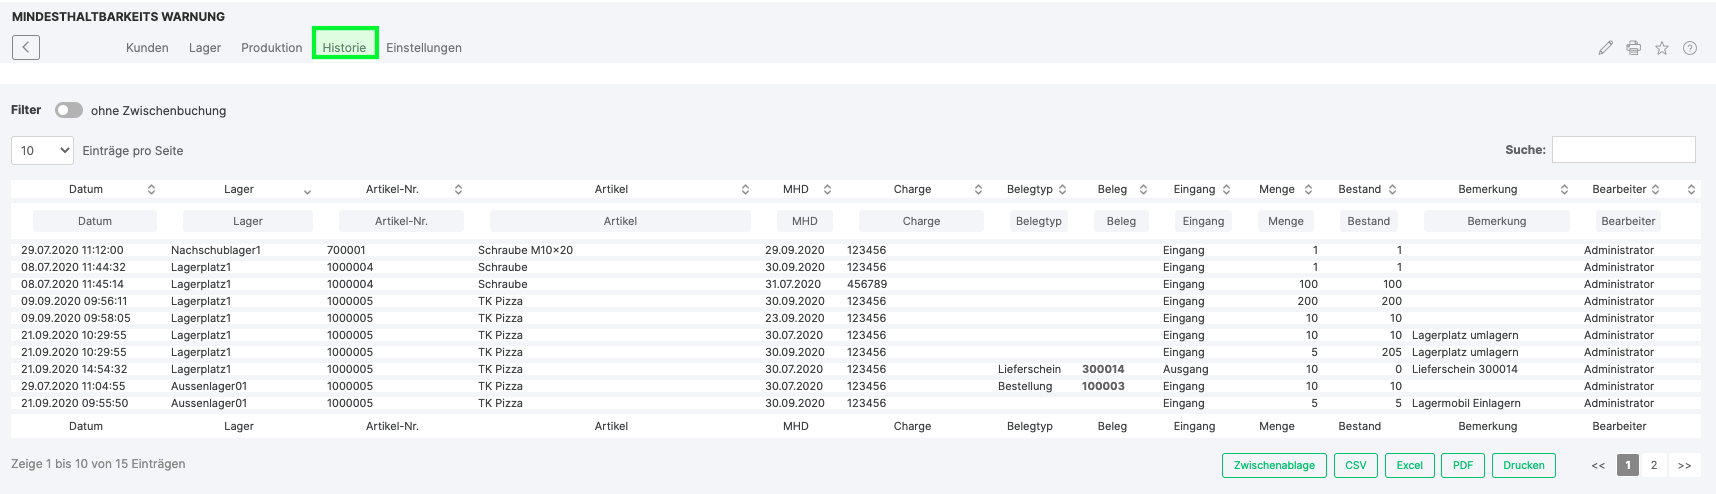Switch to the Kunden tab
Screen dimensions: 1716x494
147,48
